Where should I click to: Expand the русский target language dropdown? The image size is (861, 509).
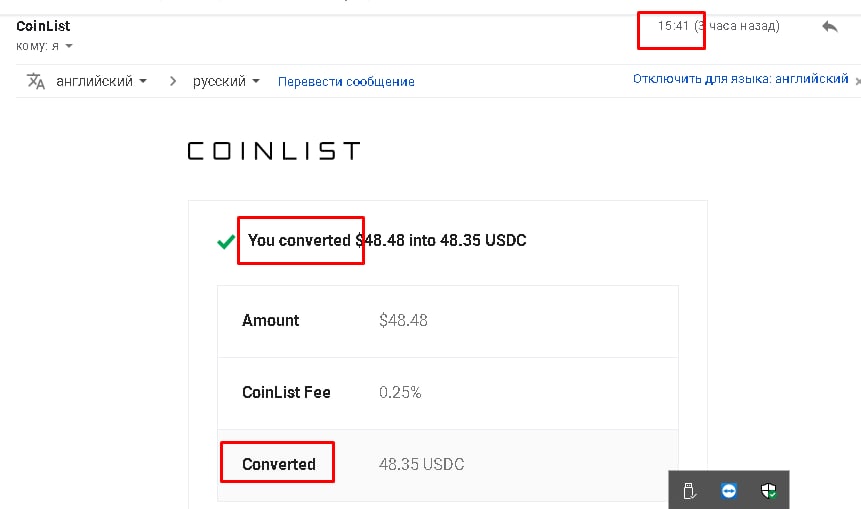[x=226, y=81]
